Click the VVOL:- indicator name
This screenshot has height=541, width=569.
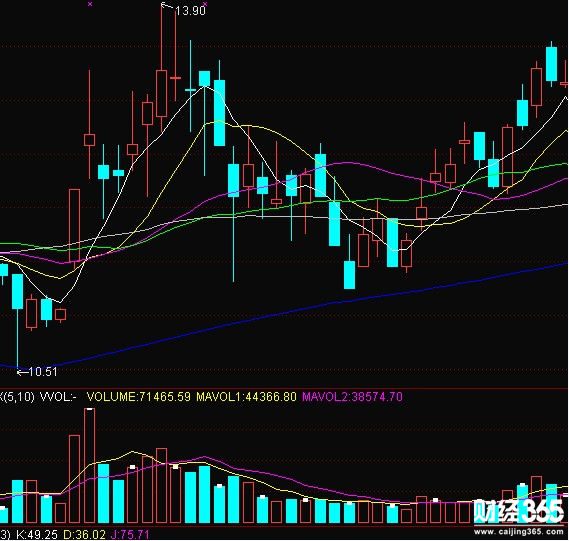(58, 397)
